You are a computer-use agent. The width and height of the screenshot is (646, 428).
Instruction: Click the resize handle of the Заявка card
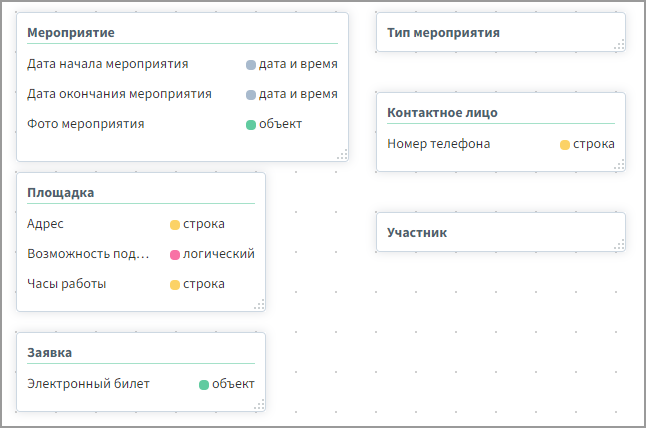pyautogui.click(x=259, y=405)
